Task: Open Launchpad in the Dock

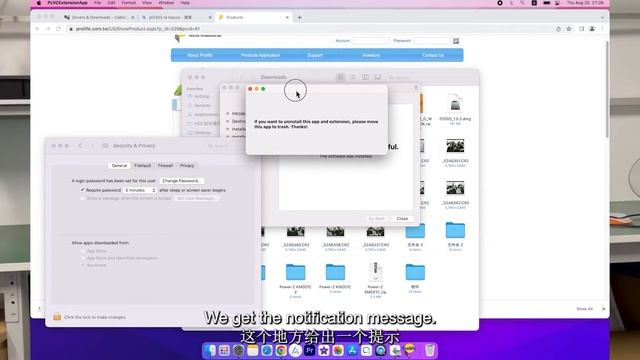Action: (x=224, y=350)
